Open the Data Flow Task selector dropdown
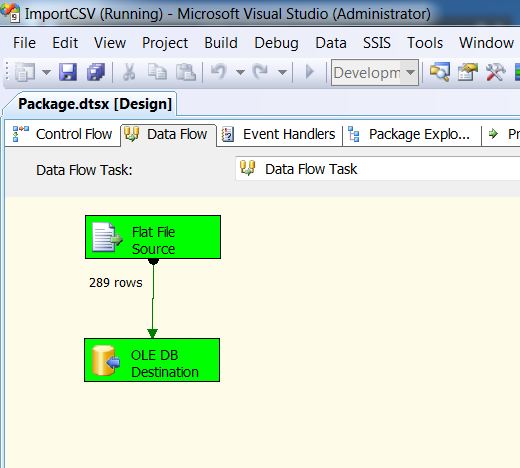The width and height of the screenshot is (520, 468). [x=377, y=169]
